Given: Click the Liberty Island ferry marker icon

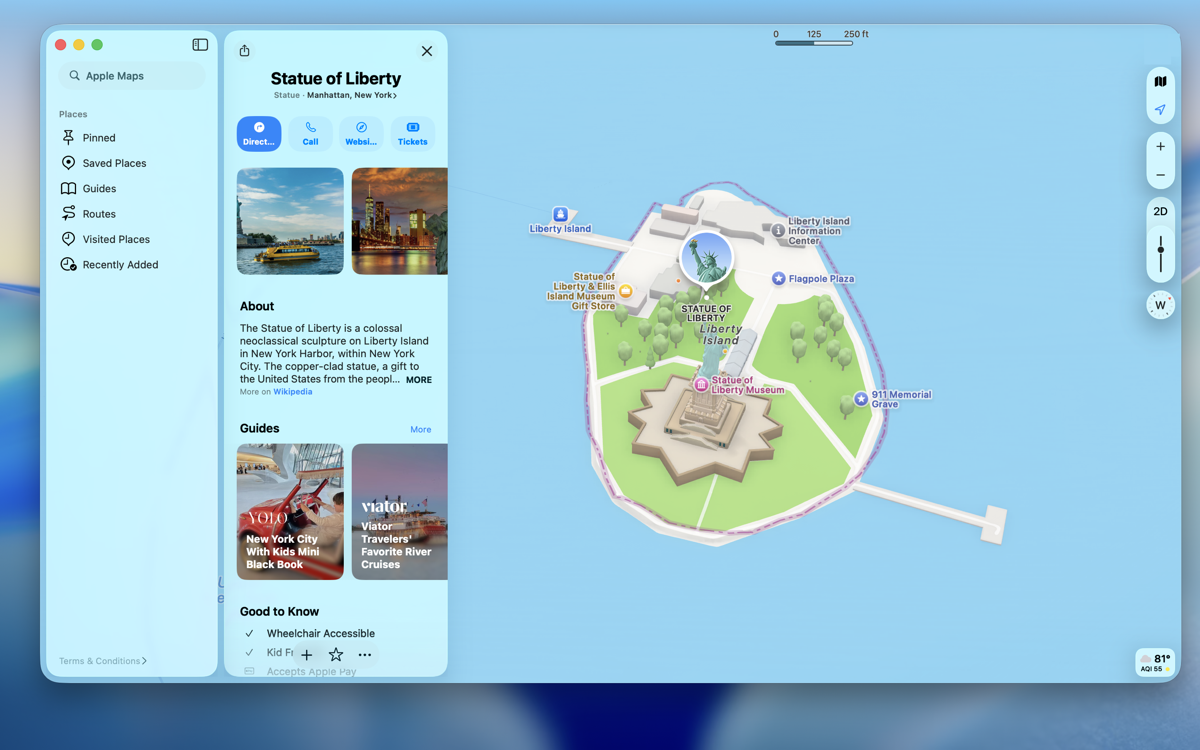Looking at the screenshot, I should click(561, 214).
